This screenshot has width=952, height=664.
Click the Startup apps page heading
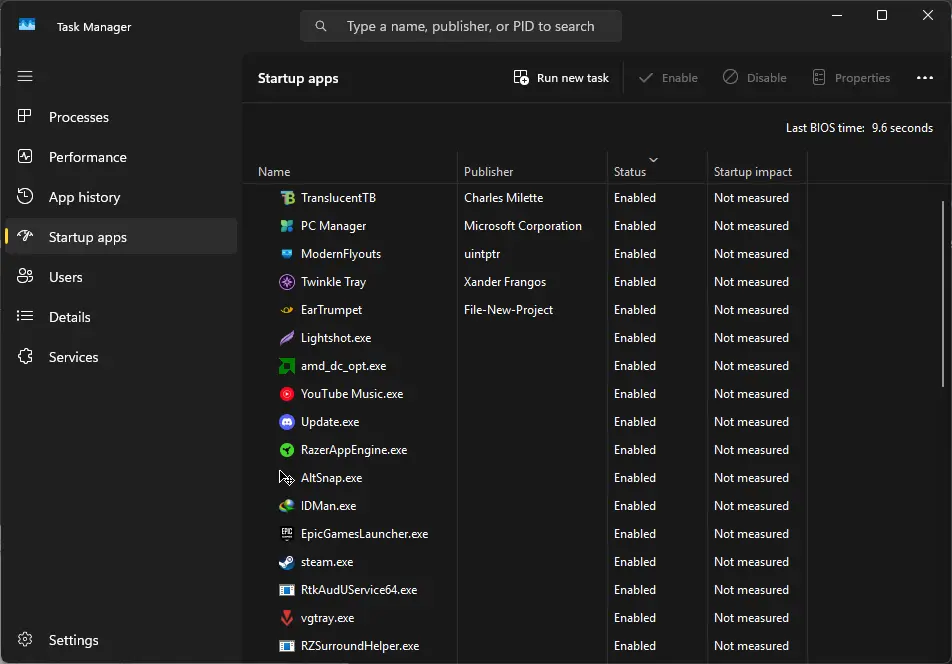[x=298, y=78]
